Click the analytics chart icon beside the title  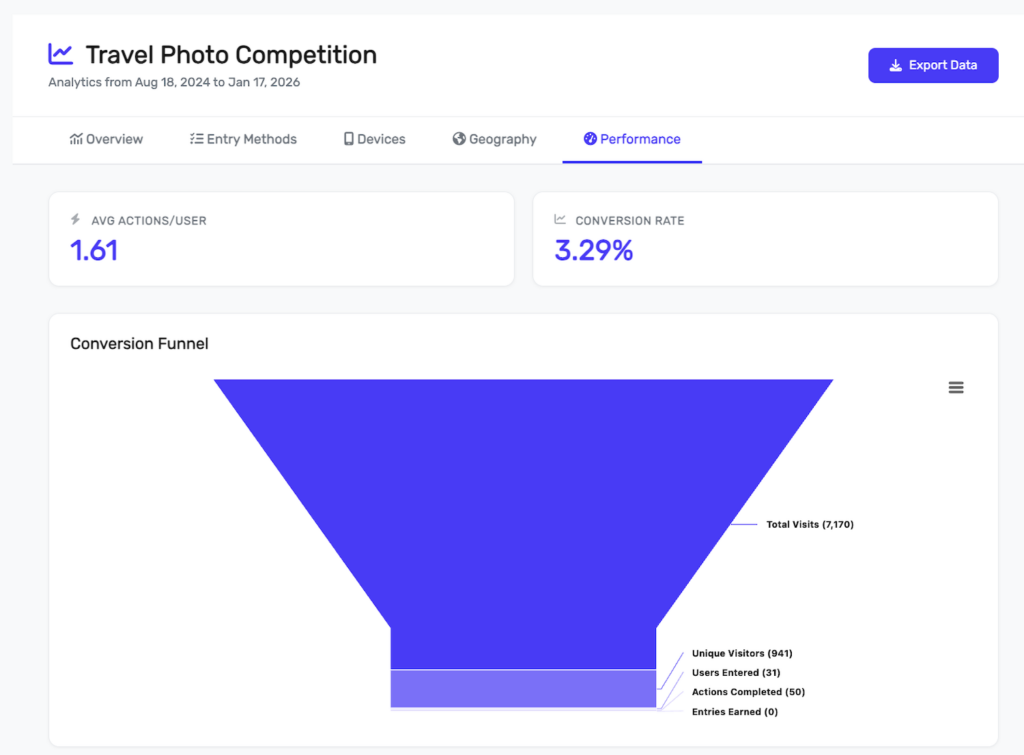point(61,54)
